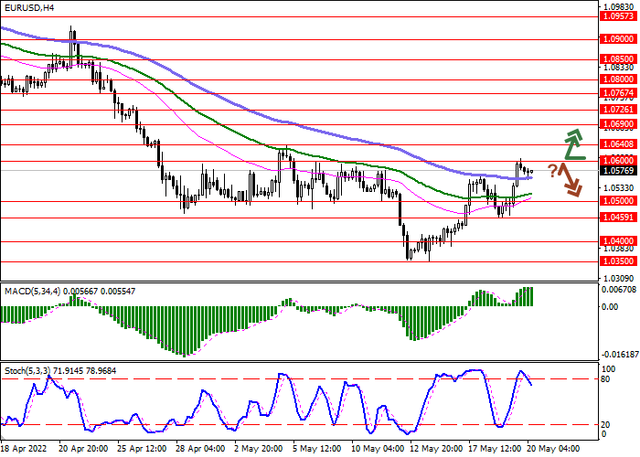Click the Stoch(5,3,3) indicator label
Viewport: 640px width, 457px height.
pos(28,370)
